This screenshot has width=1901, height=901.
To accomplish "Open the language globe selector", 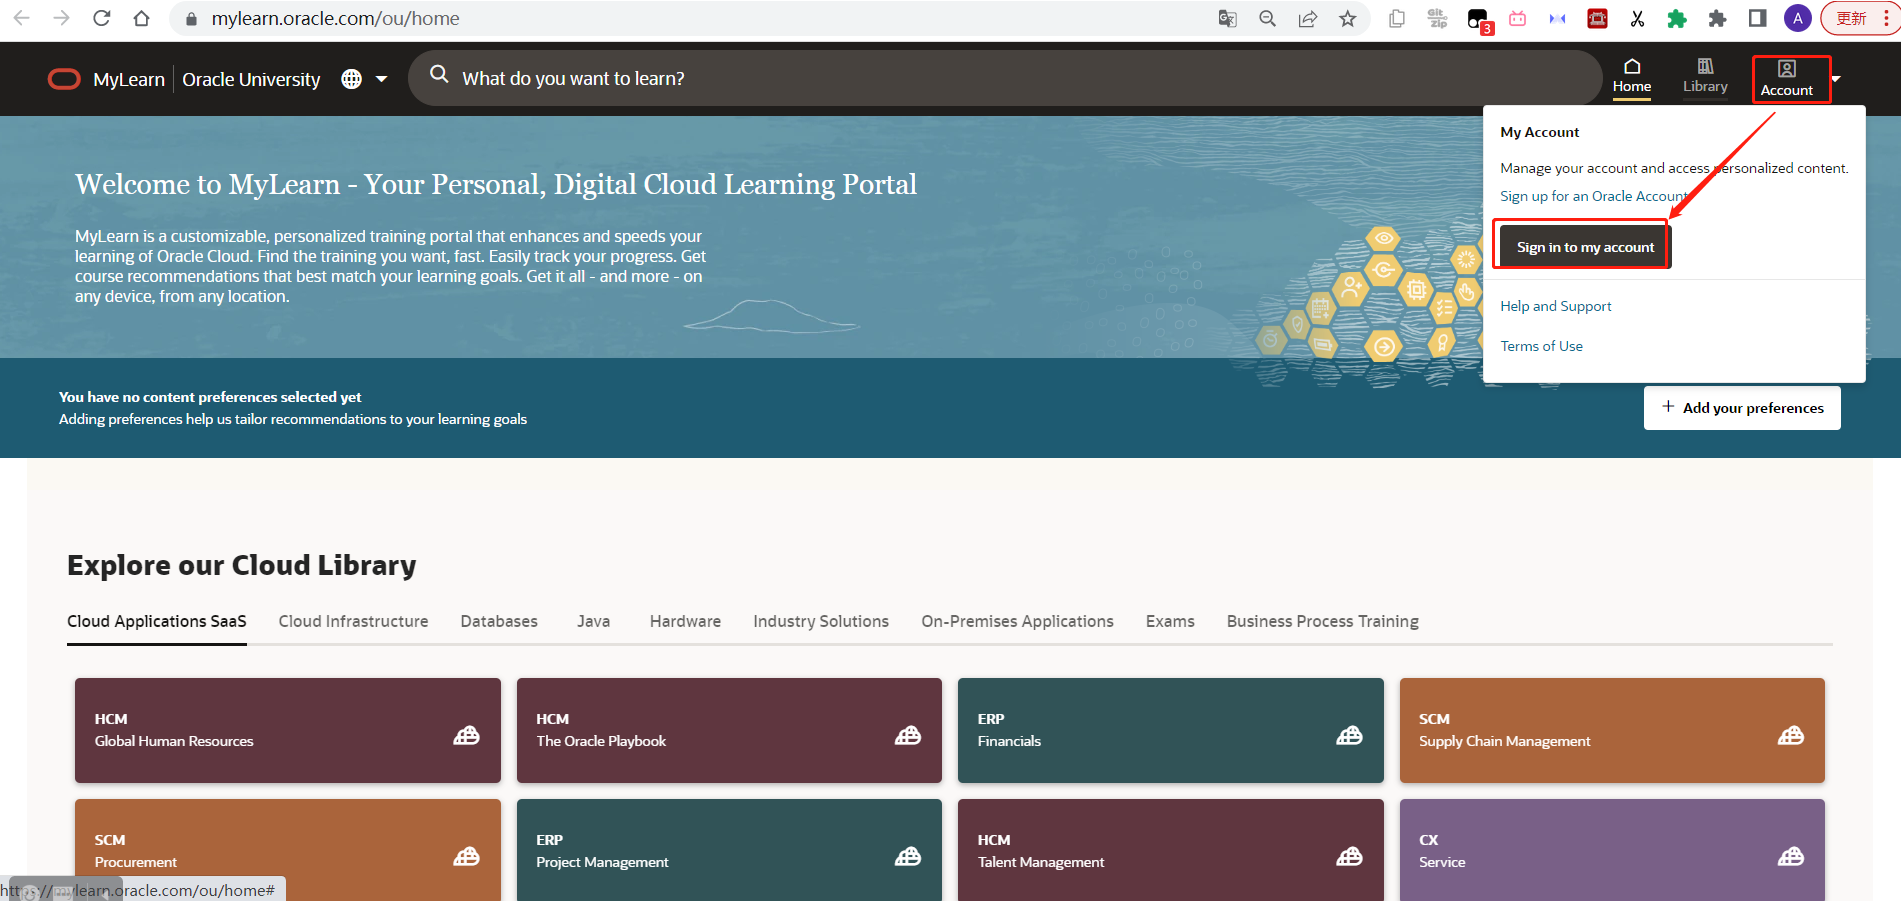I will 351,79.
